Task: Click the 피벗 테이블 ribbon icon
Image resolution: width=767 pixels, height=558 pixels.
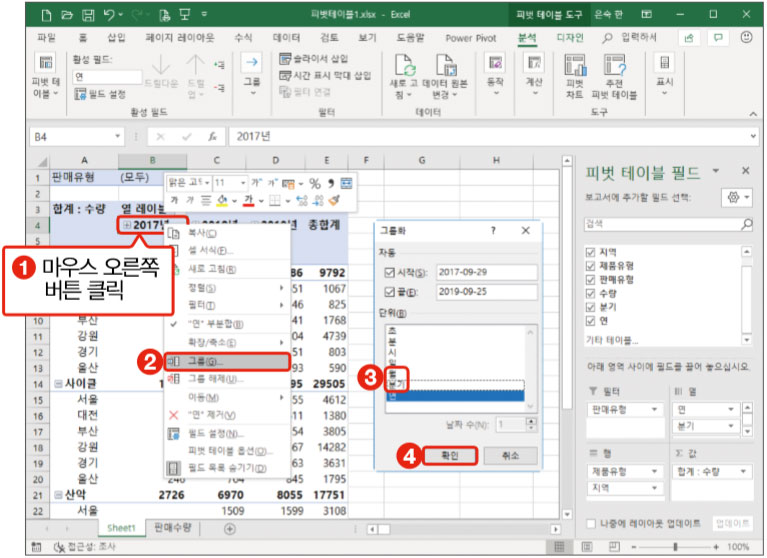Action: pos(45,63)
